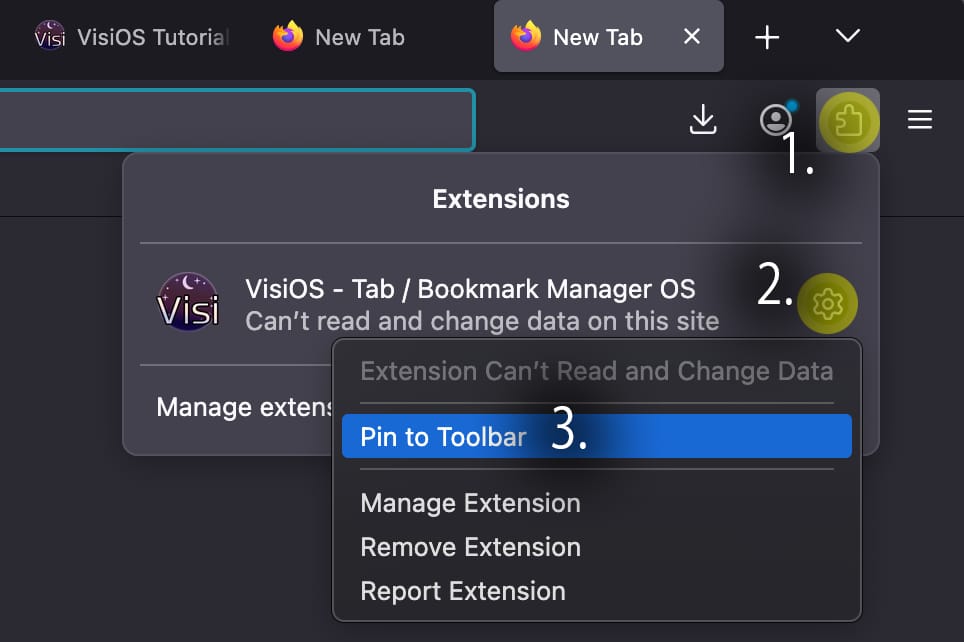This screenshot has height=642, width=964.
Task: Choose Manage Extension from context menu
Action: (470, 503)
